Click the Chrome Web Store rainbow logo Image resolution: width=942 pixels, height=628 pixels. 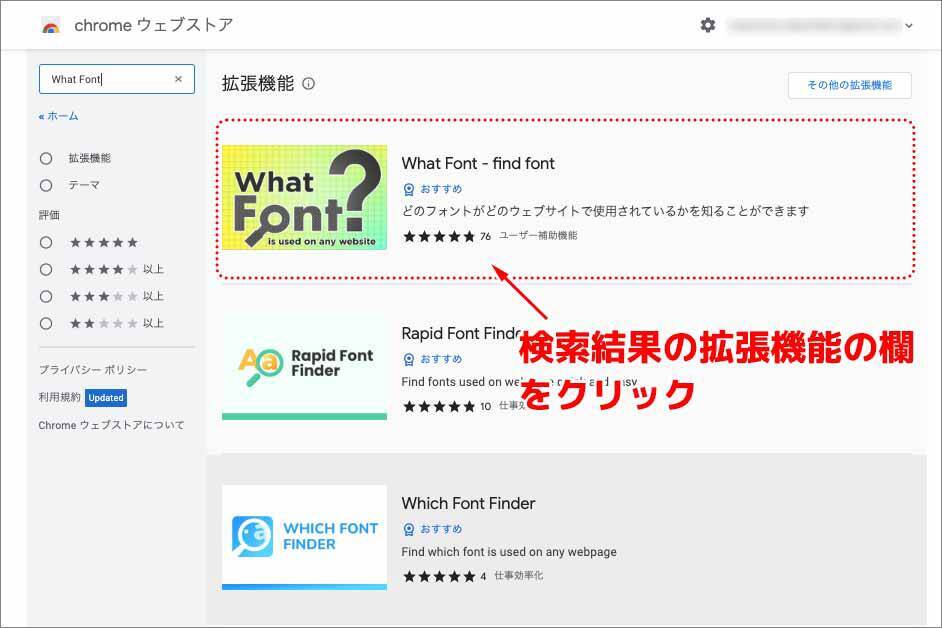51,26
